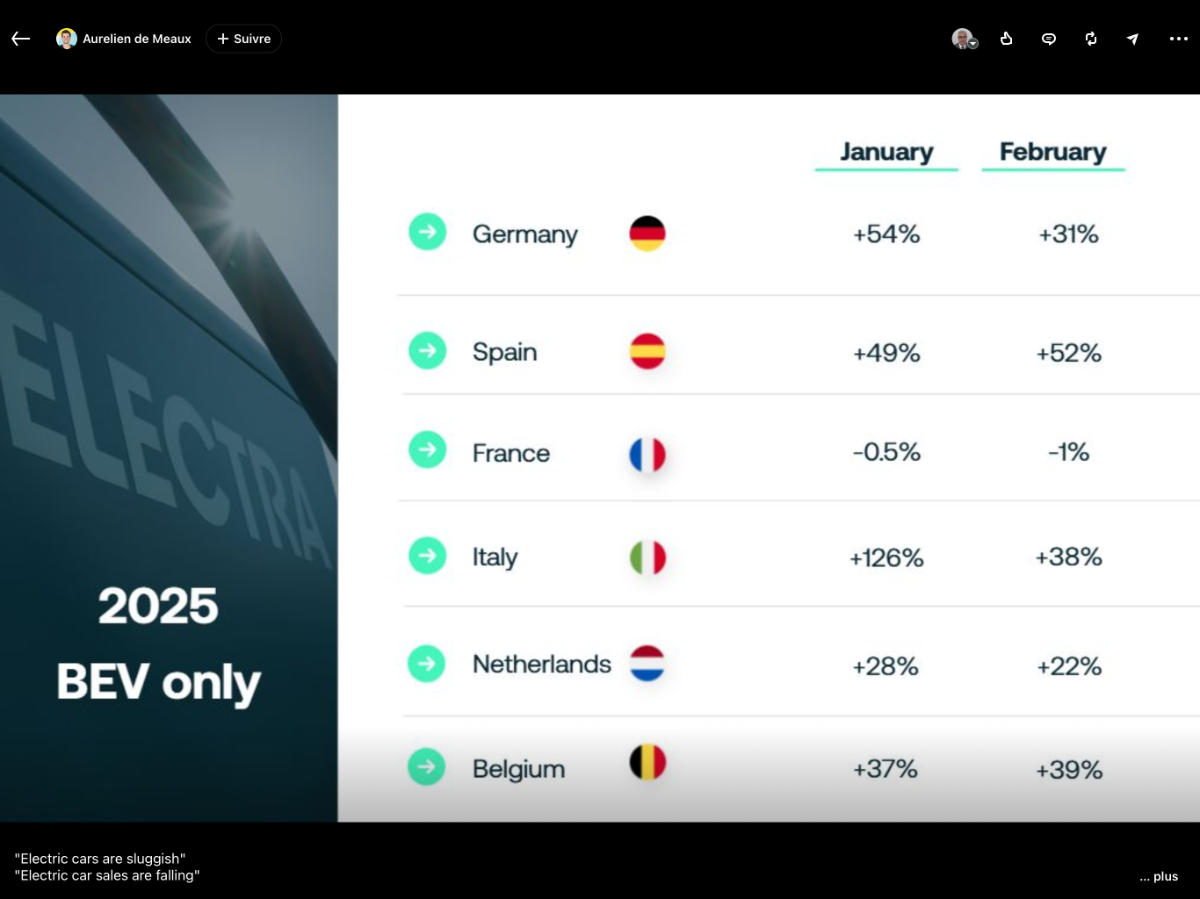Send post using paper plane icon
The height and width of the screenshot is (899, 1200).
tap(1132, 39)
